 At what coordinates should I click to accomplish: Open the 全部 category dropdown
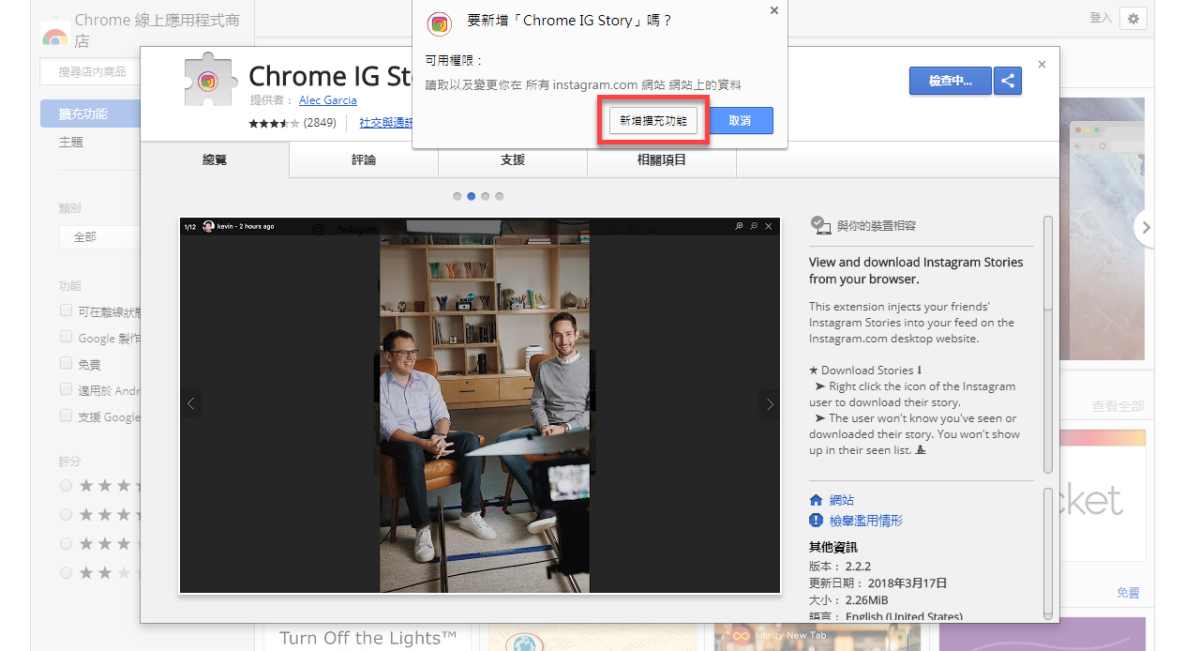[x=99, y=237]
